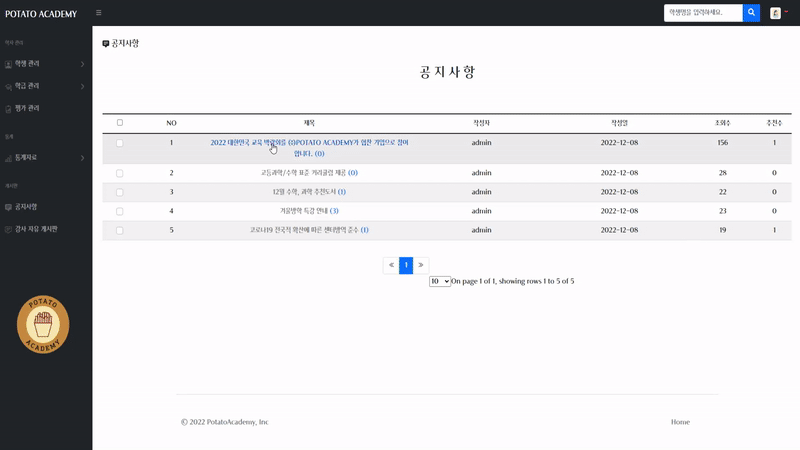
Task: Click the 공지사항 breadcrumb speech-bubble icon
Action: point(106,44)
